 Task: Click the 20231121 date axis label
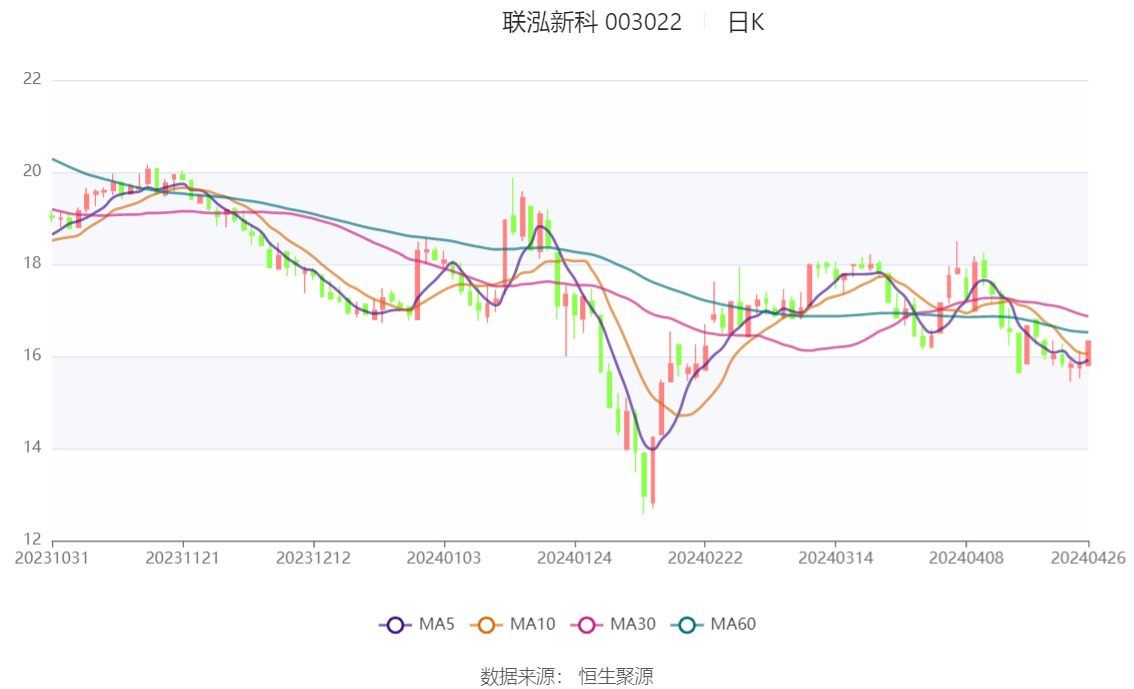(182, 558)
